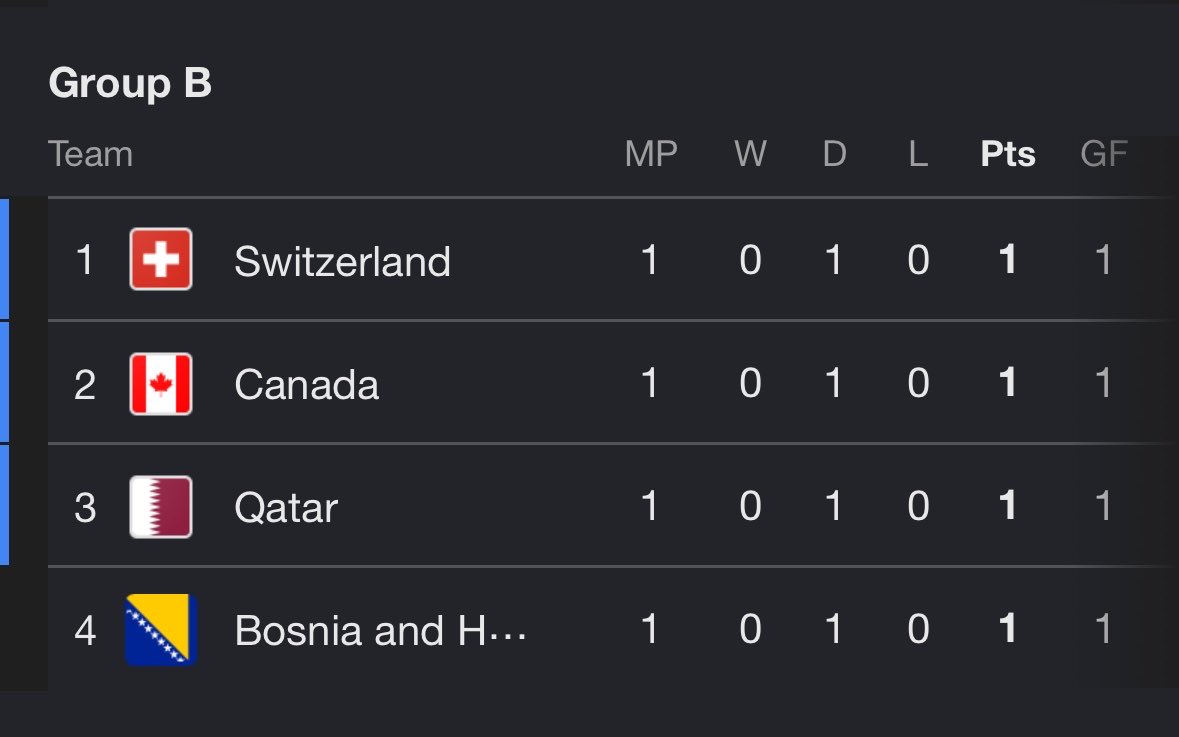Click the Canada flag icon
Viewport: 1179px width, 737px height.
click(x=161, y=384)
